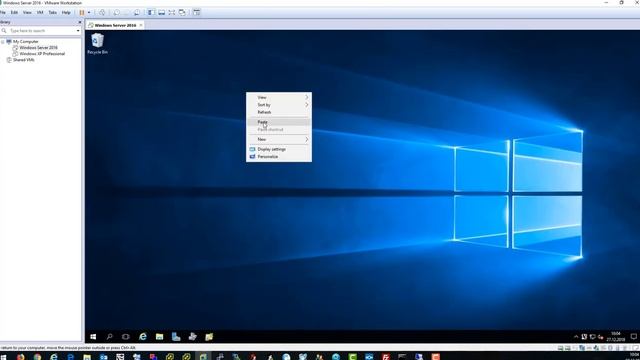Open Server Manager from guest taskbar
Screen dimensions: 640x360
(x=176, y=337)
